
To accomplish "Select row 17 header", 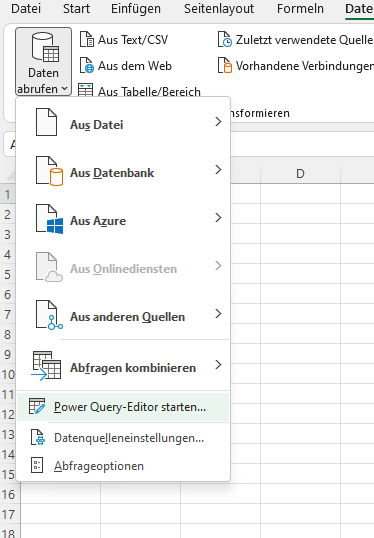I will click(9, 514).
